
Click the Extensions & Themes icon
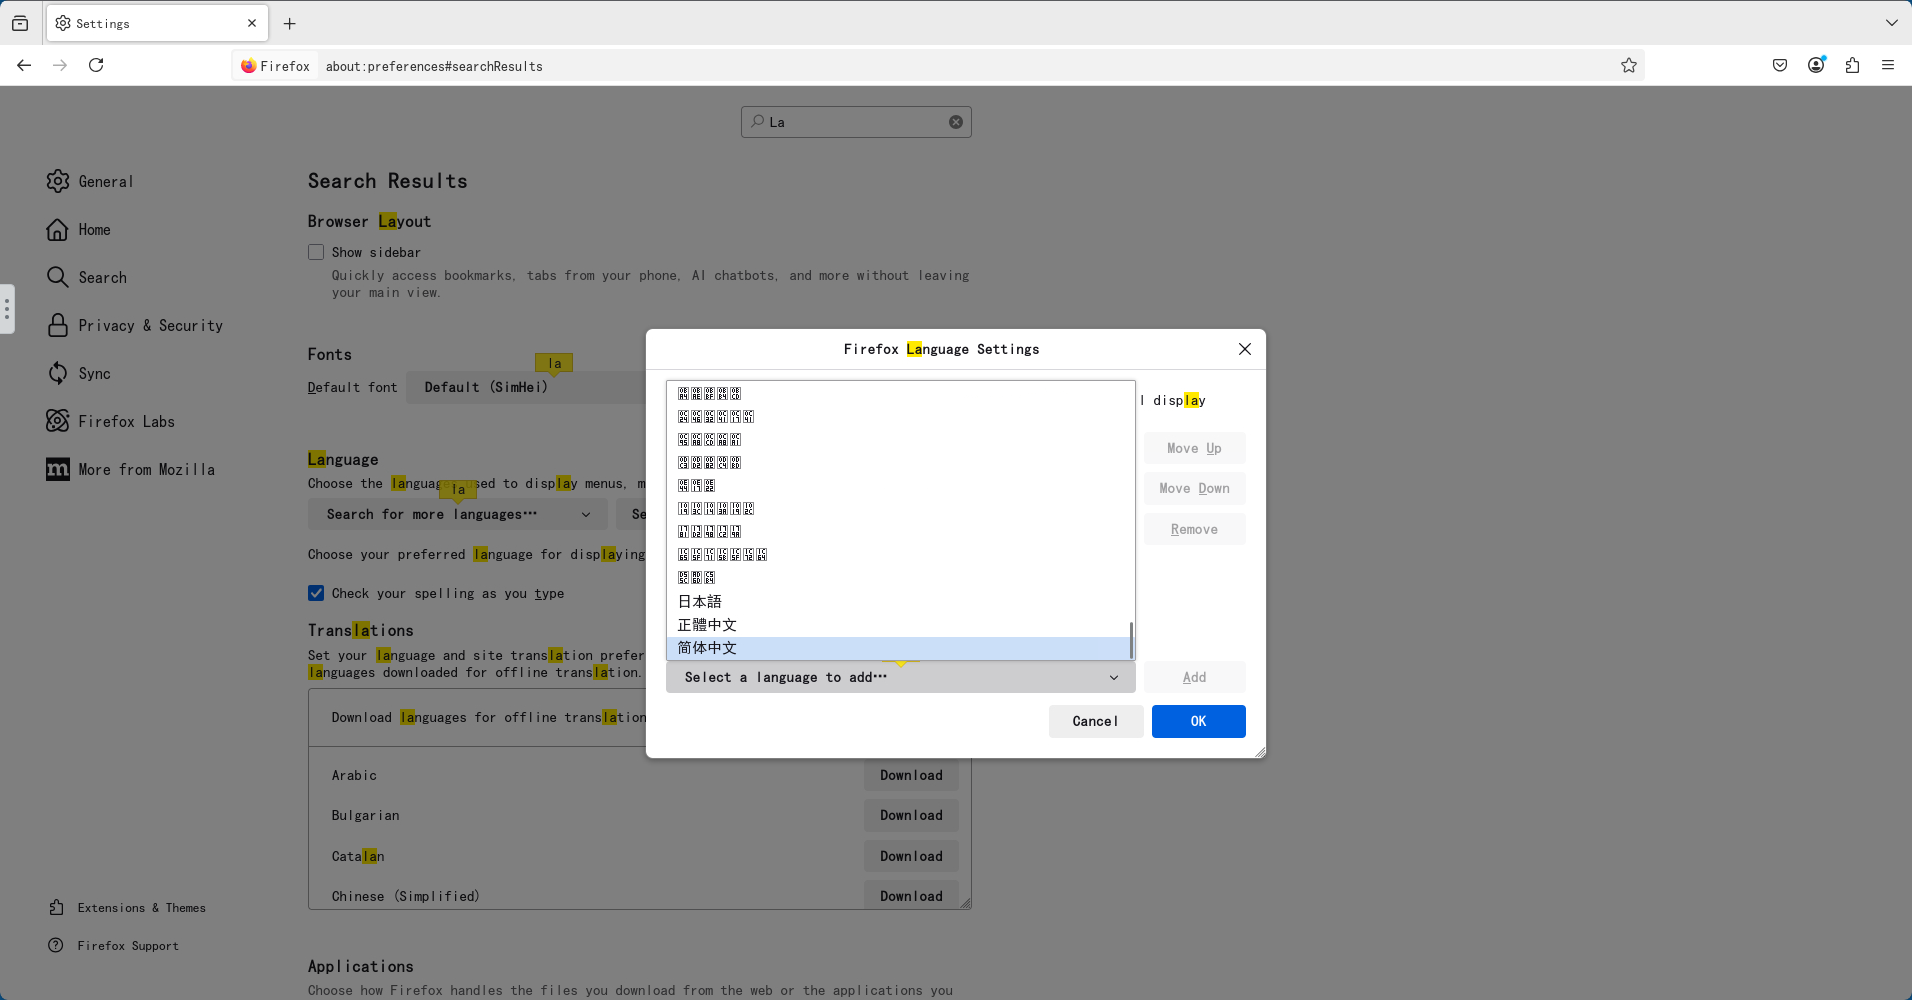56,907
